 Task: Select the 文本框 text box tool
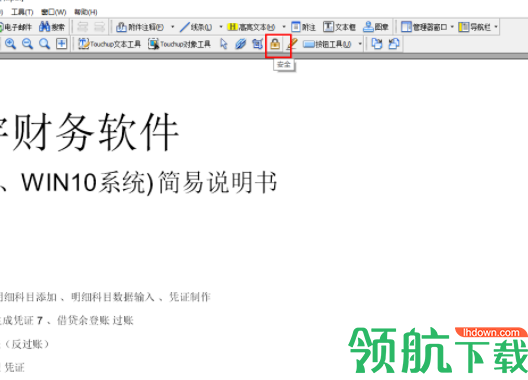339,27
